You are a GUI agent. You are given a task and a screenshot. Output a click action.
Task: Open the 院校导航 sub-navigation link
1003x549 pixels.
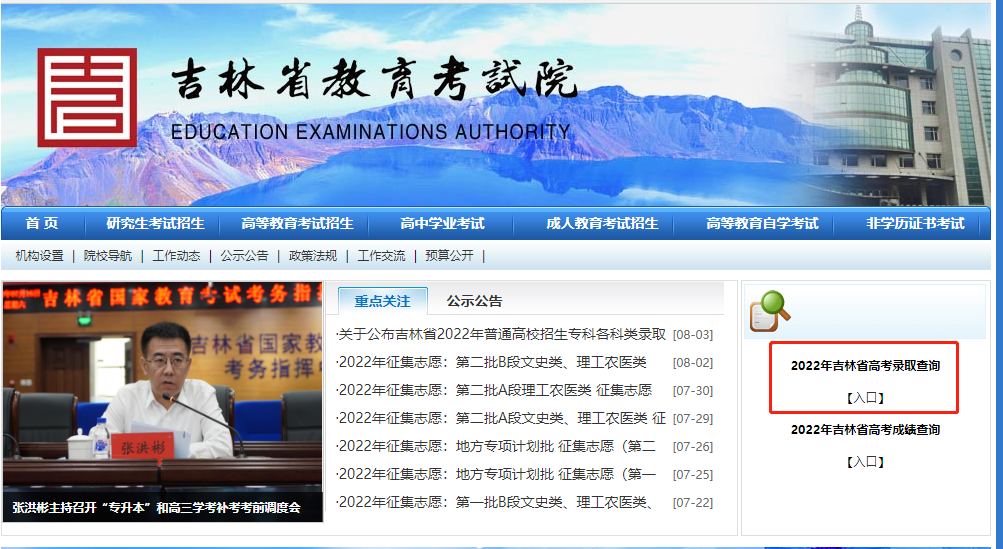tap(108, 256)
